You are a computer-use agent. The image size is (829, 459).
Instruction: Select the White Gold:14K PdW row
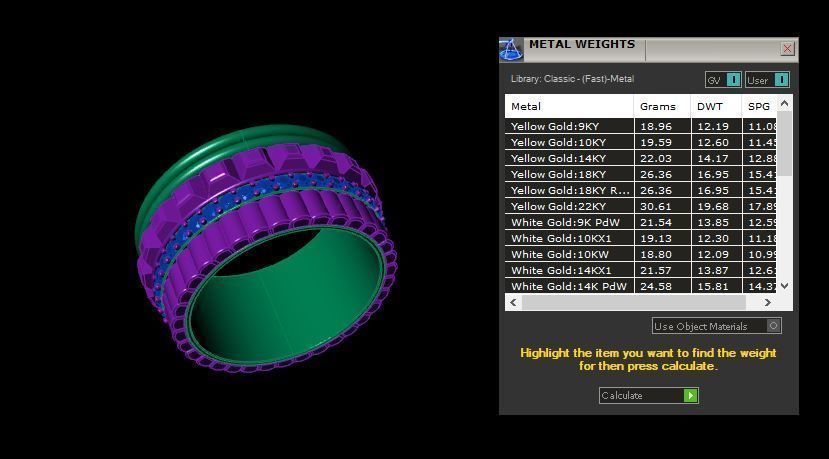tap(641, 286)
